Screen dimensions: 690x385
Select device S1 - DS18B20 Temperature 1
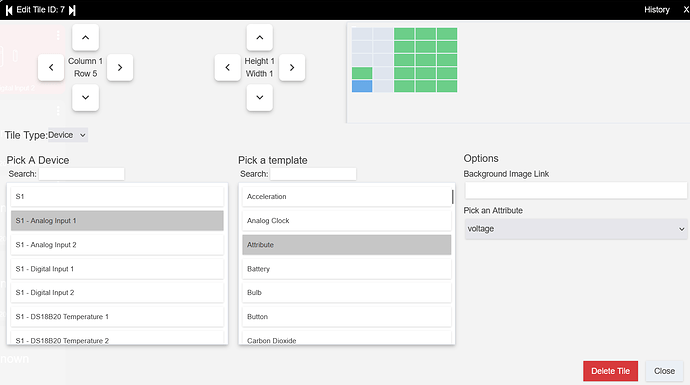[x=117, y=317]
